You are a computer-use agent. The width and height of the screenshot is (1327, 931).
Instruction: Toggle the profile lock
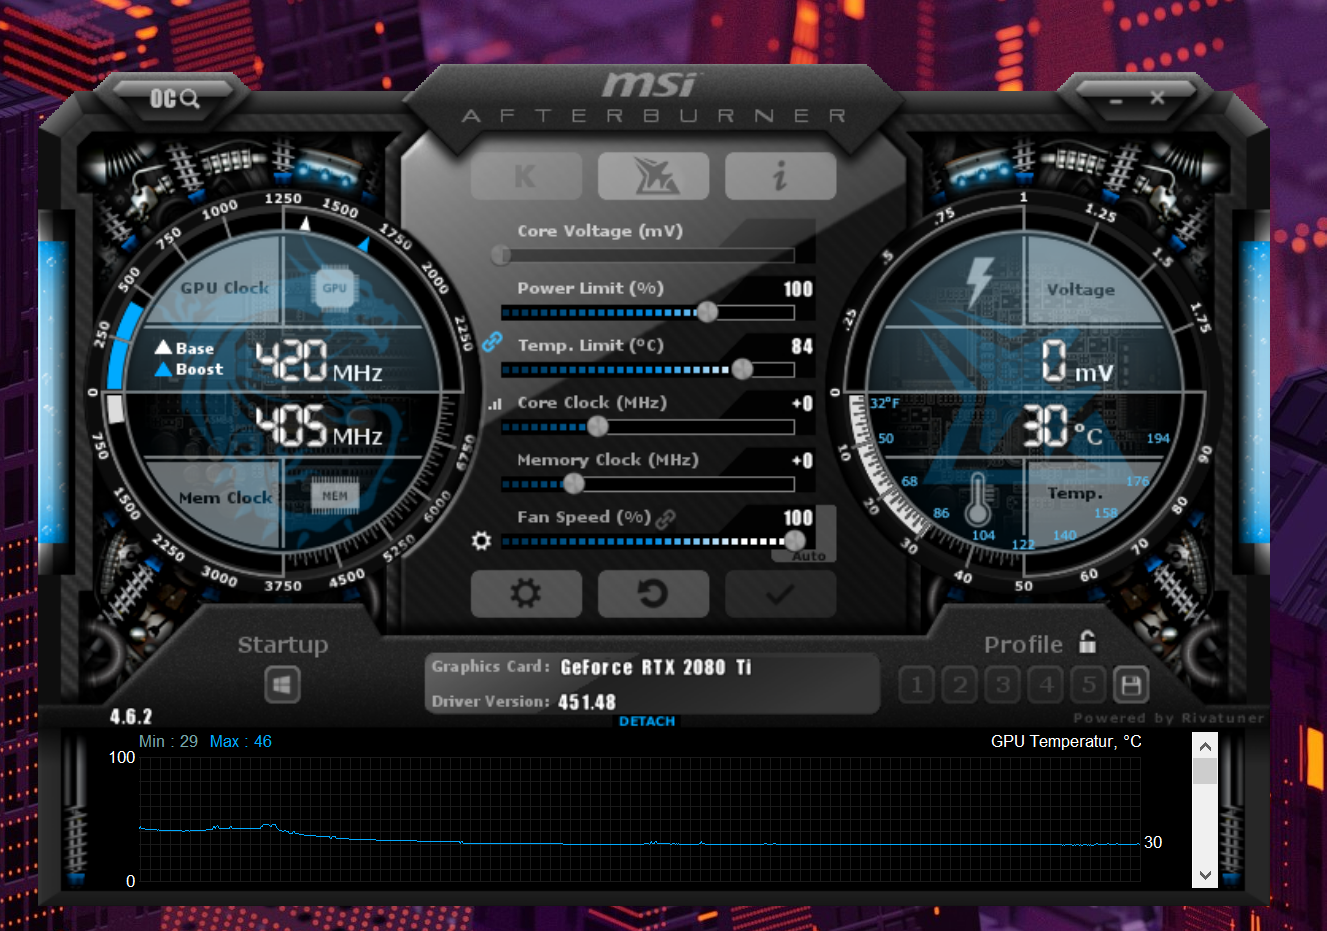point(1088,641)
